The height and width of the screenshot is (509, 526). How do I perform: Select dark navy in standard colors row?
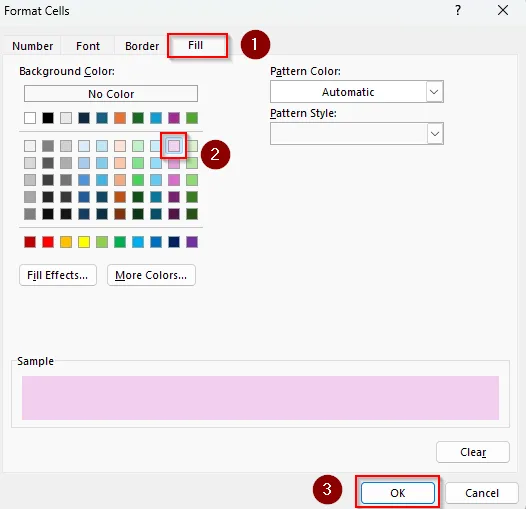click(x=174, y=242)
